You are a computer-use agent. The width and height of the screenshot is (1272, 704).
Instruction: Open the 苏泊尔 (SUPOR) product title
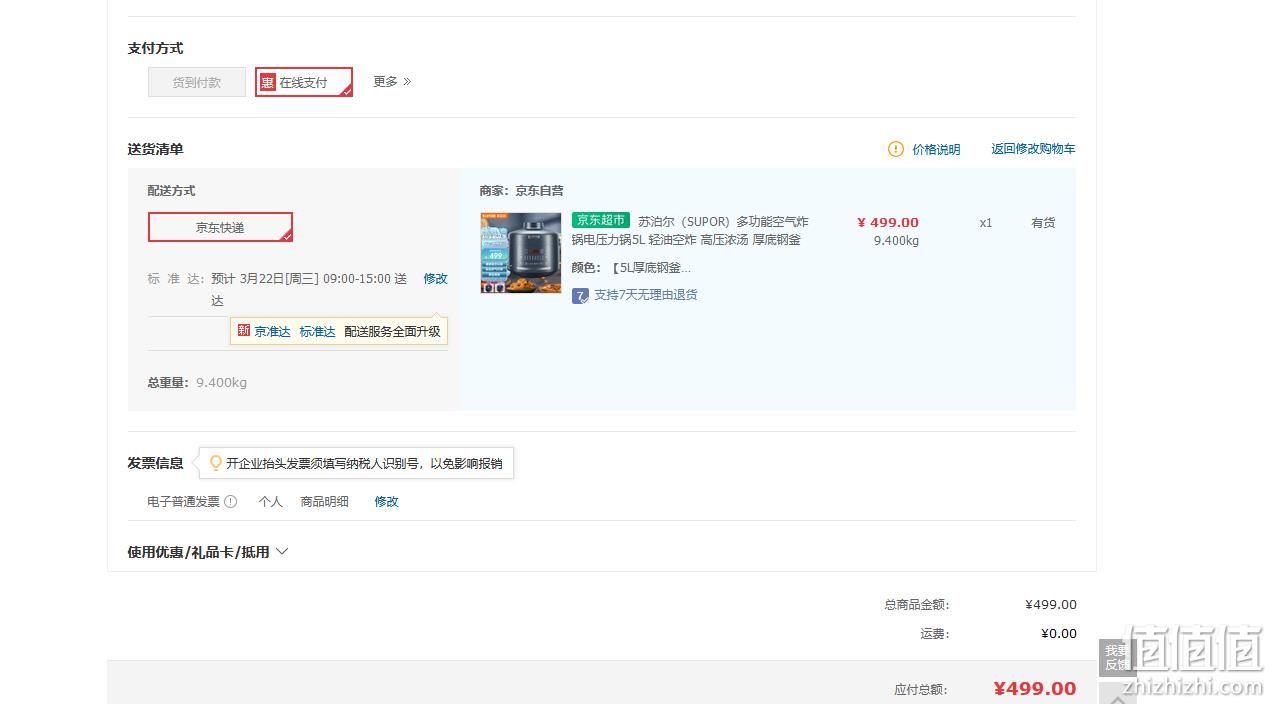690,231
